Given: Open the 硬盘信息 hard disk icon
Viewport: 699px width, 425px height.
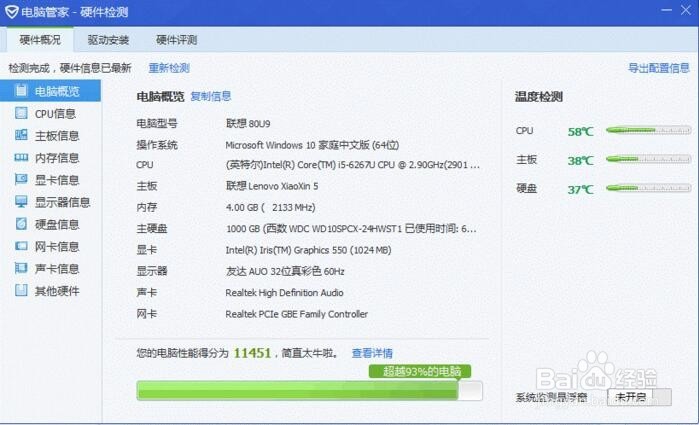Looking at the screenshot, I should tap(21, 223).
